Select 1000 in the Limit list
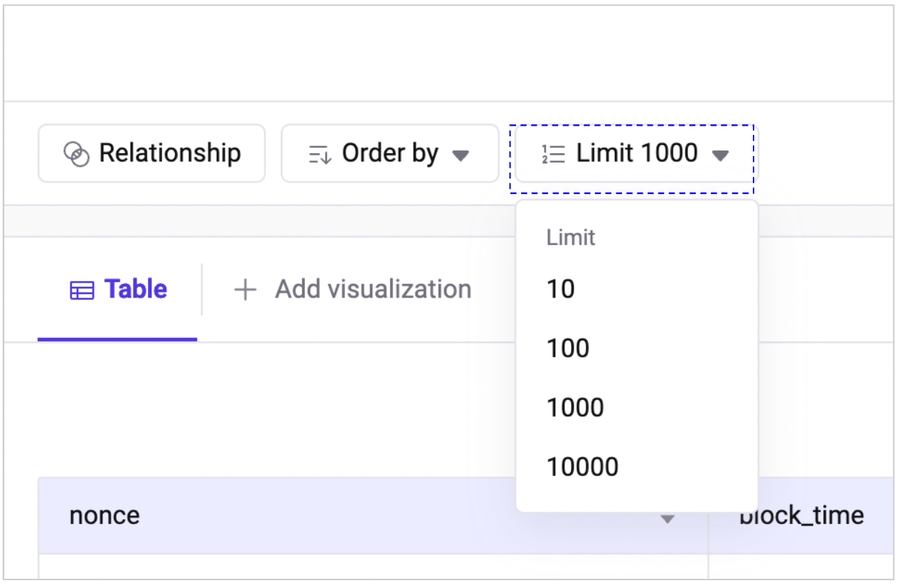This screenshot has height=588, width=900. [575, 407]
